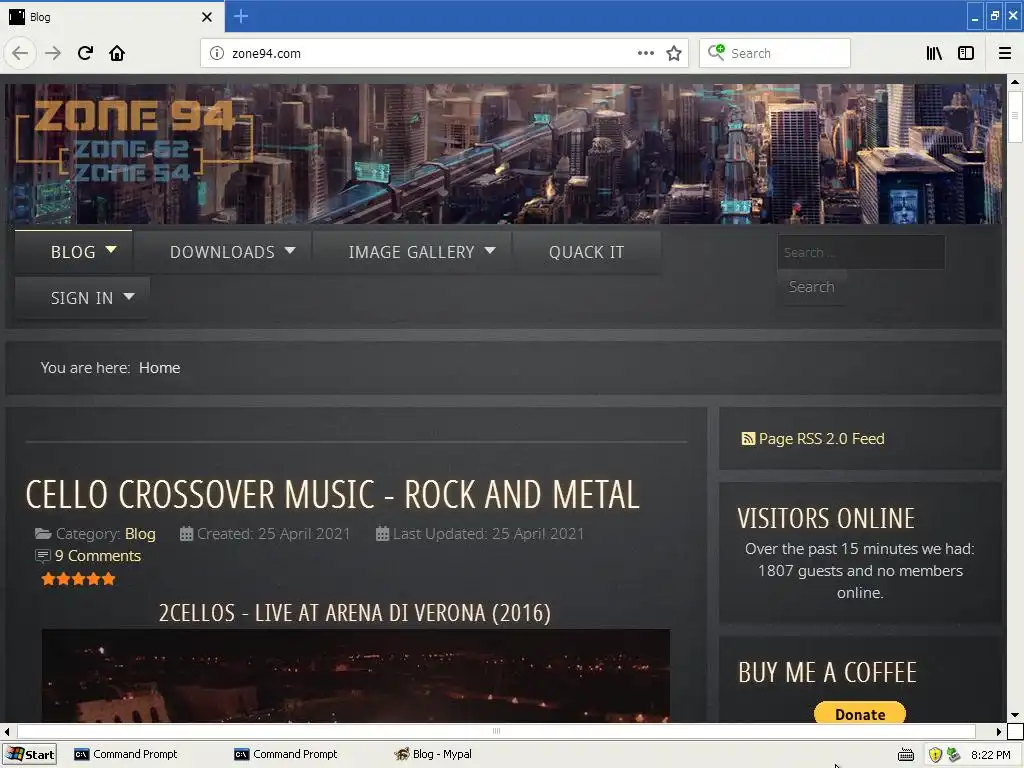Viewport: 1024px width, 768px height.
Task: Click 2Cellos Live at Arena di Verona heading
Action: 355,613
